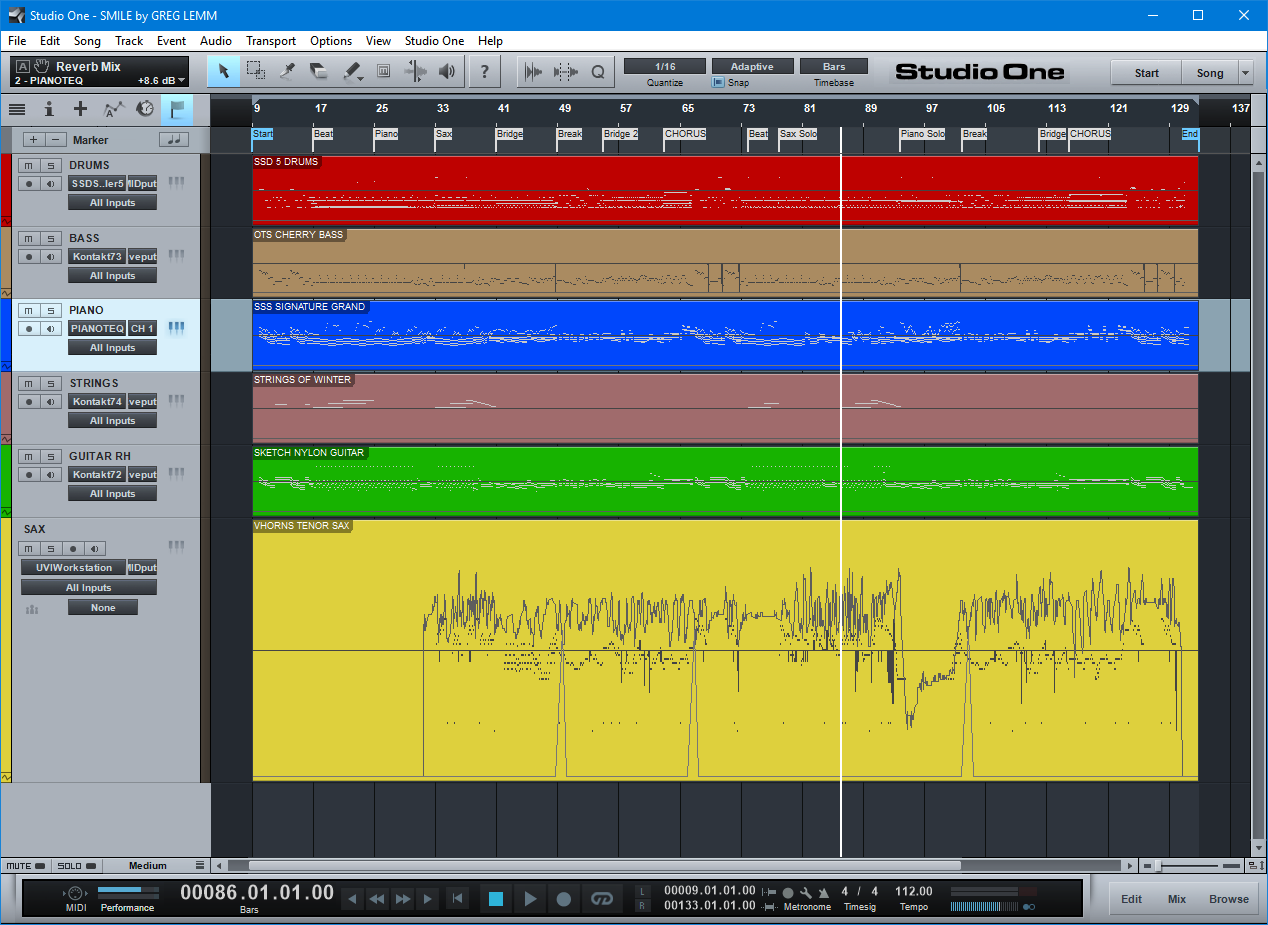Open the PIANOTEQ instrument dropdown
This screenshot has width=1268, height=925.
(x=97, y=329)
